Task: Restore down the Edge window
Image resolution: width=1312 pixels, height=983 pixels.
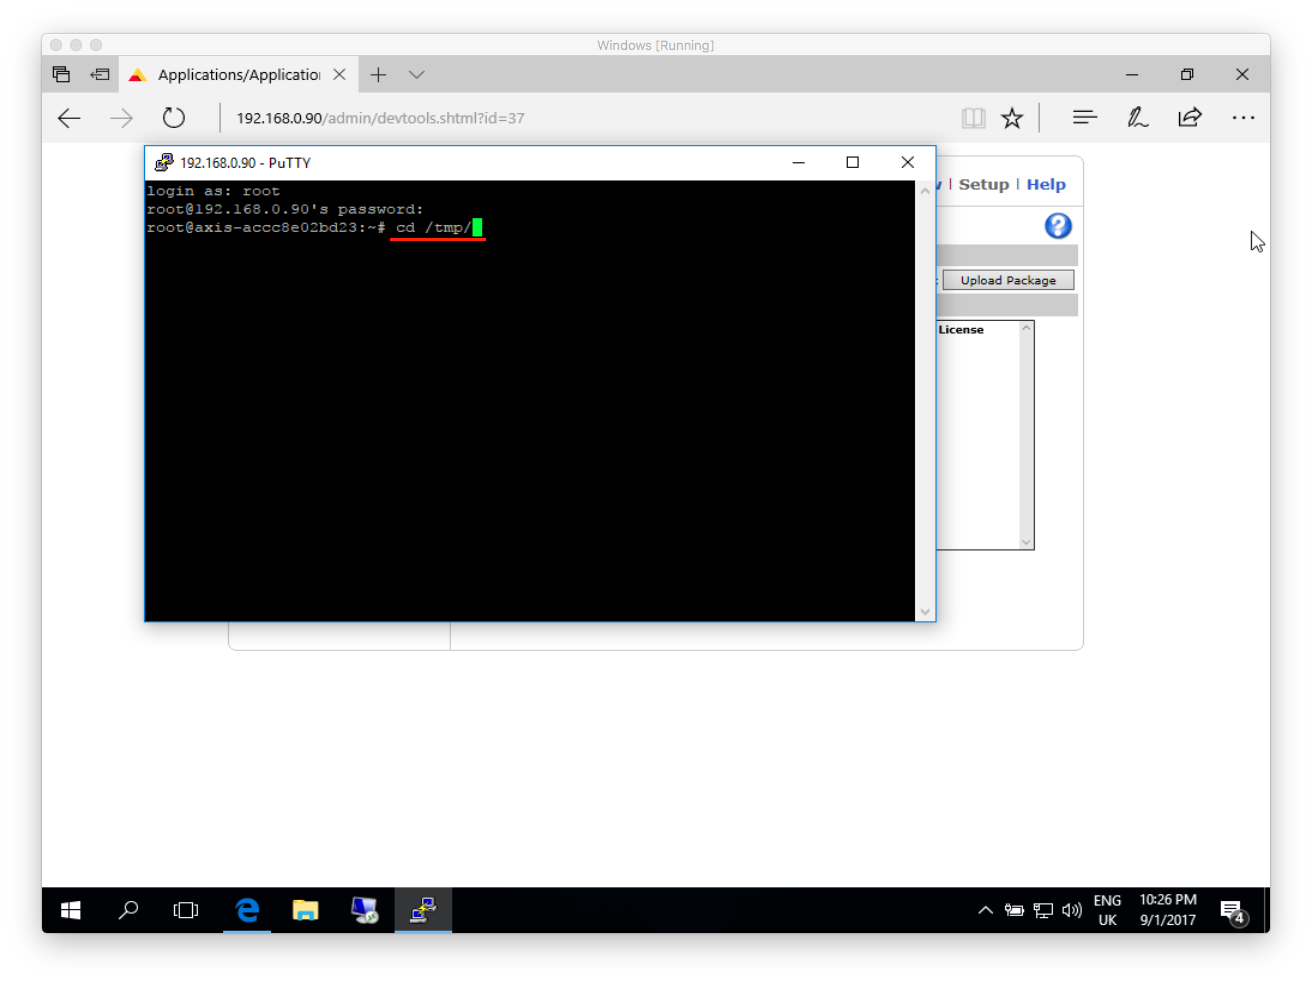Action: point(1187,75)
